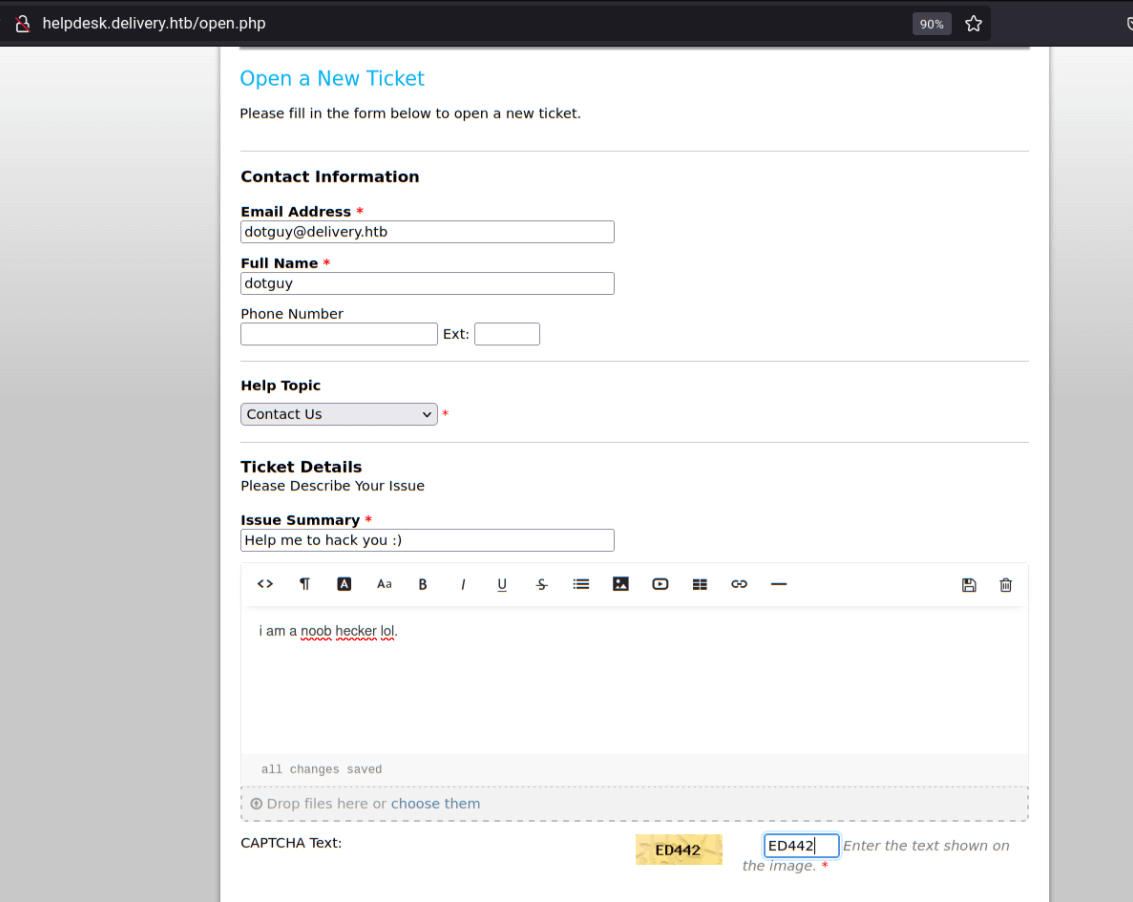
Task: Click the ED442 CAPTCHA image
Action: pos(678,850)
